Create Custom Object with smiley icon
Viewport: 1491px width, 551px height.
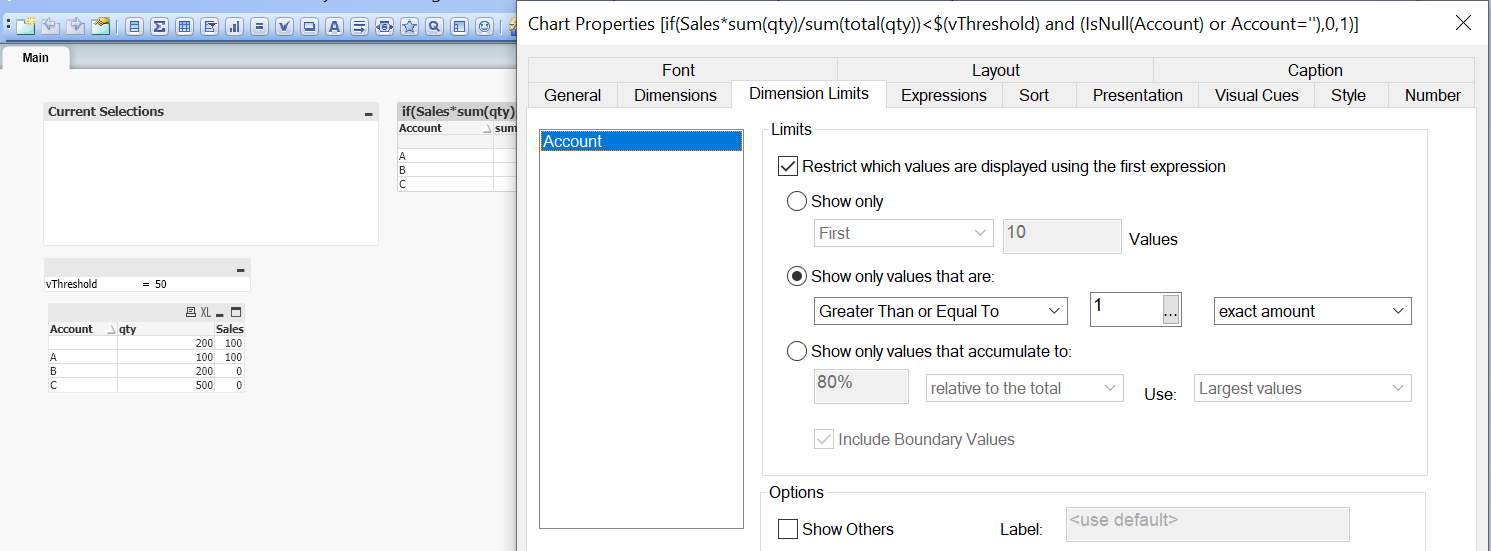coord(485,27)
